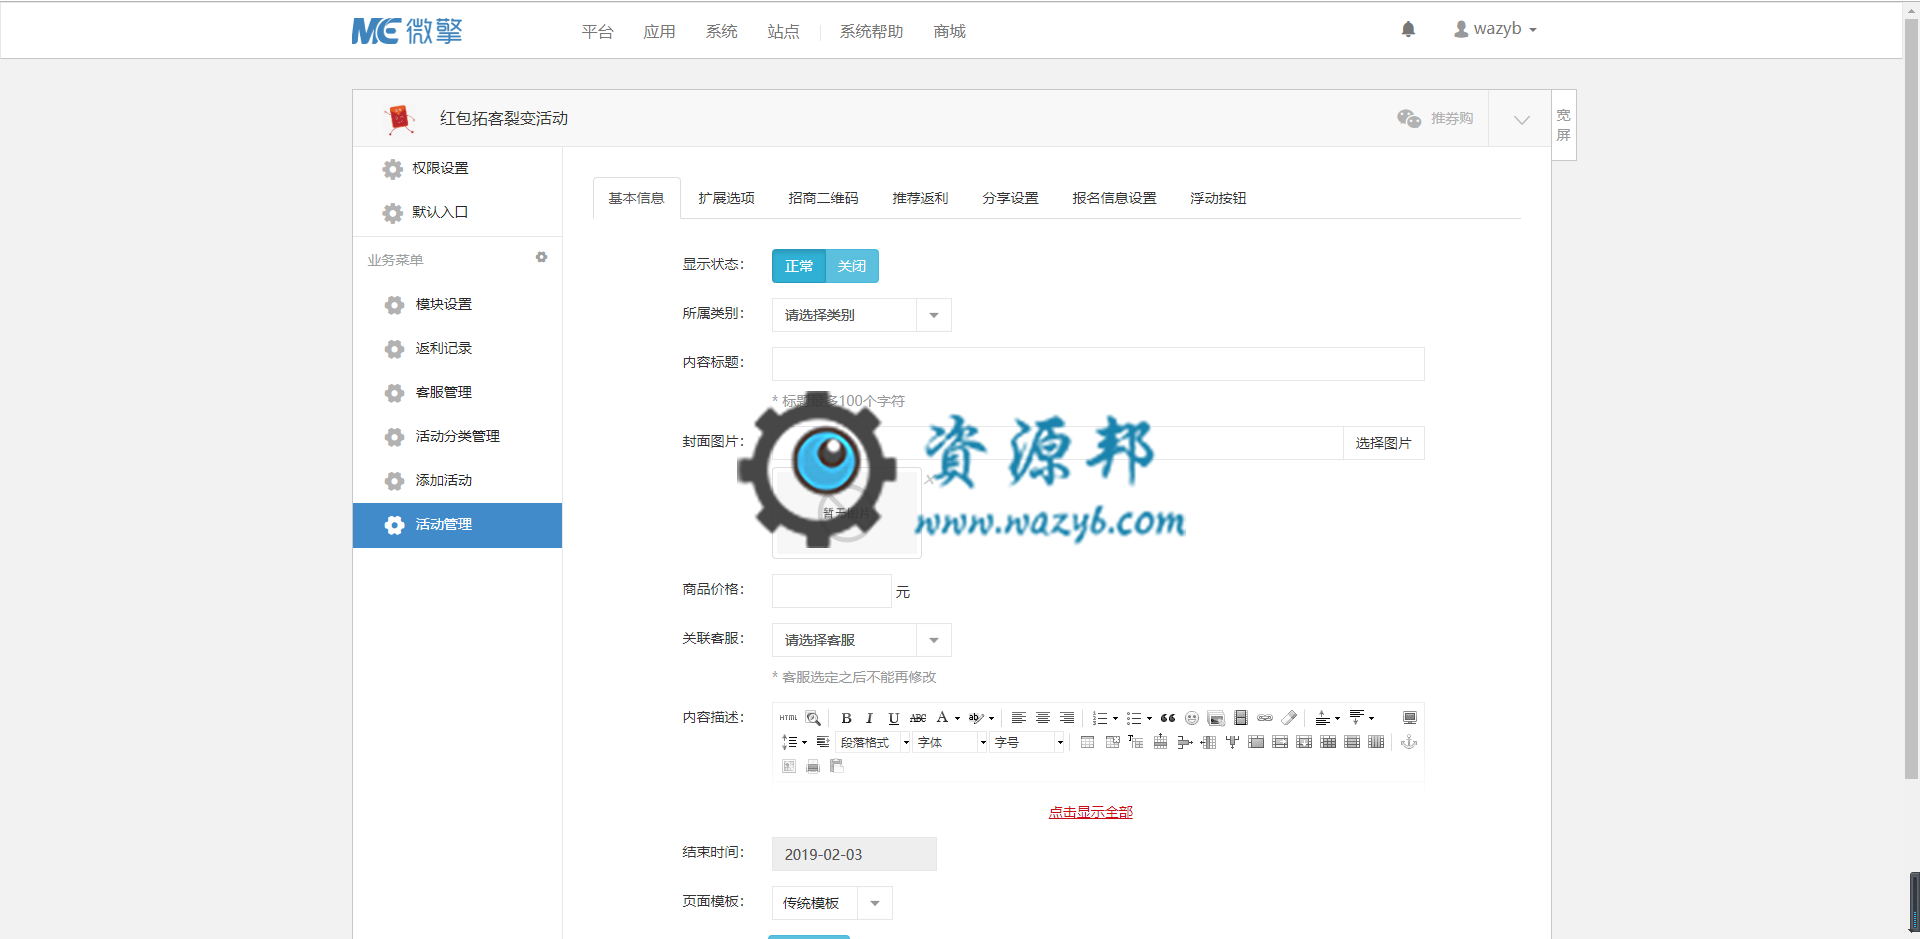Open the 字号 font size dropdown
Viewport: 1920px width, 939px height.
pyautogui.click(x=1027, y=742)
